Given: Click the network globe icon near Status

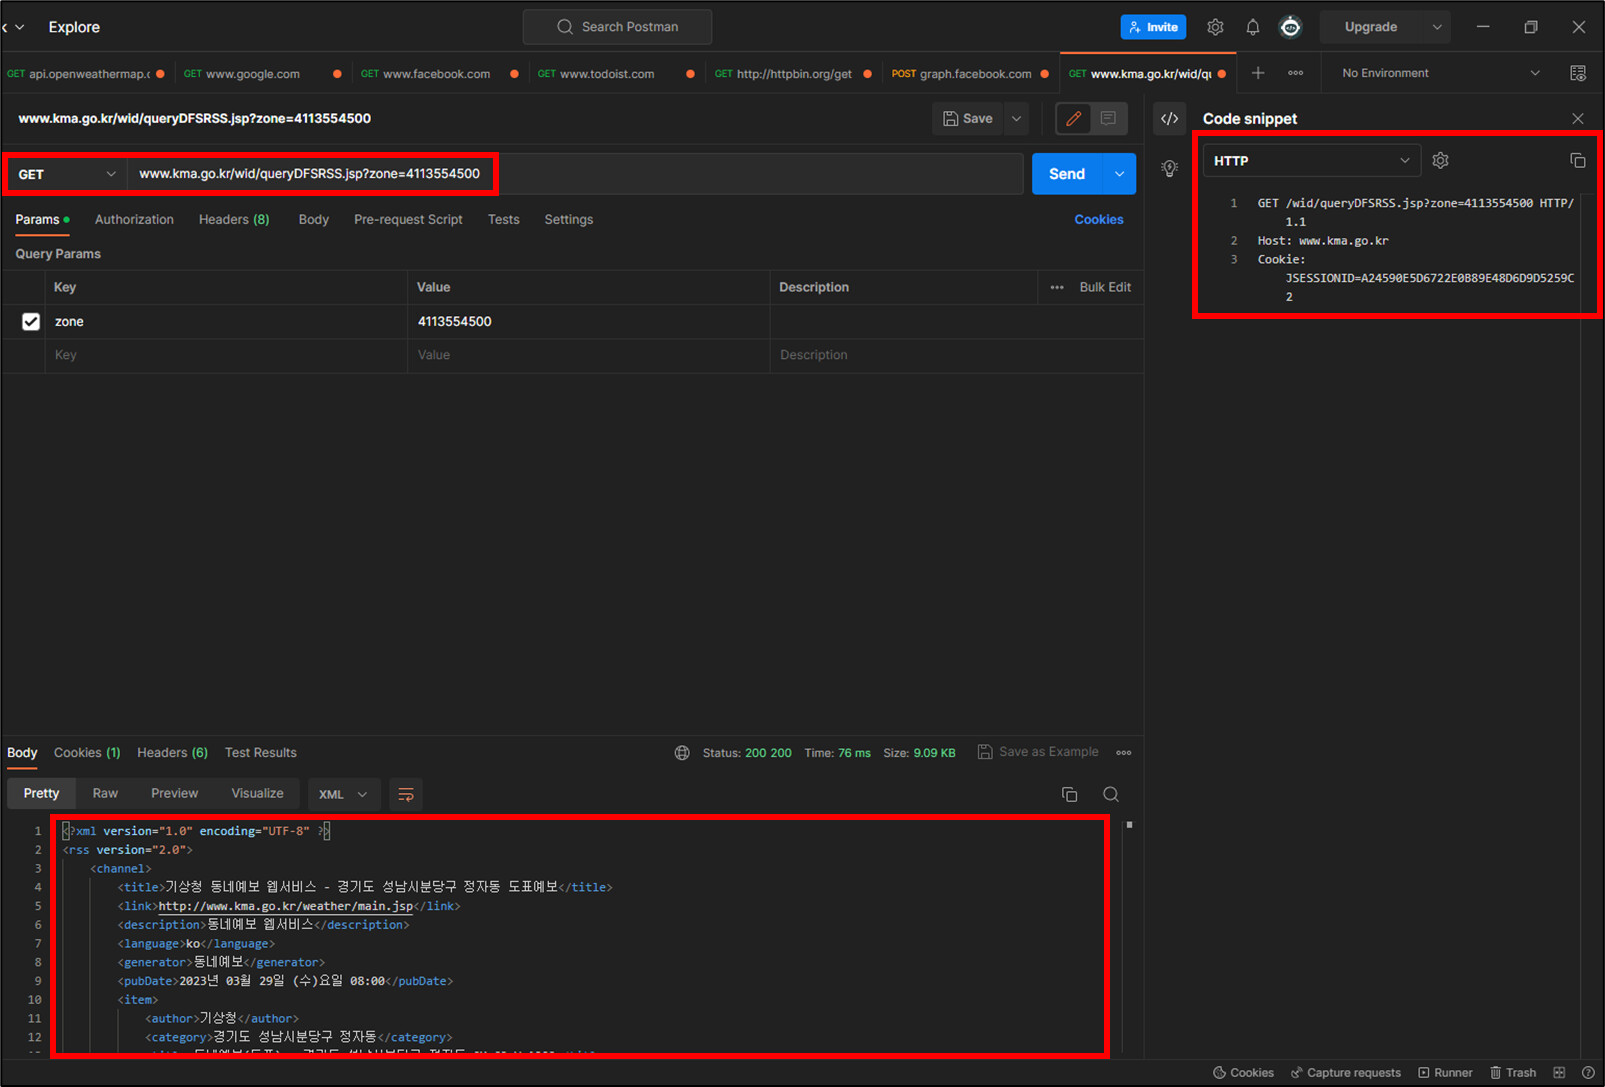Looking at the screenshot, I should [x=682, y=753].
